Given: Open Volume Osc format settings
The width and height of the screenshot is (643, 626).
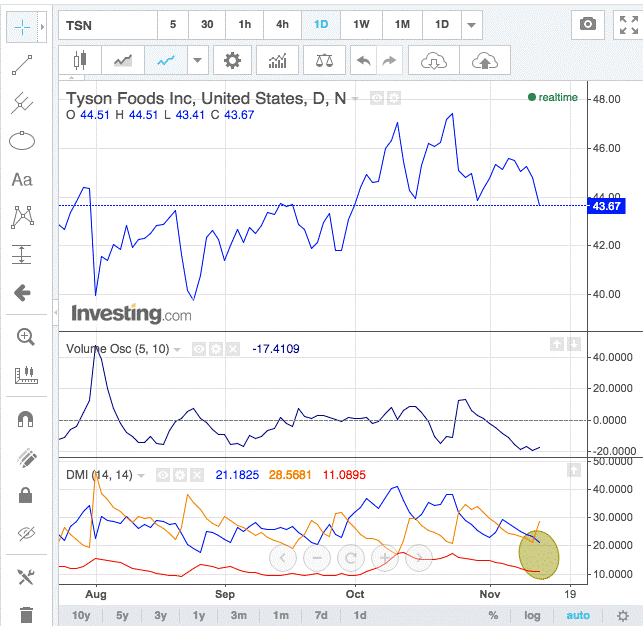Looking at the screenshot, I should click(216, 349).
